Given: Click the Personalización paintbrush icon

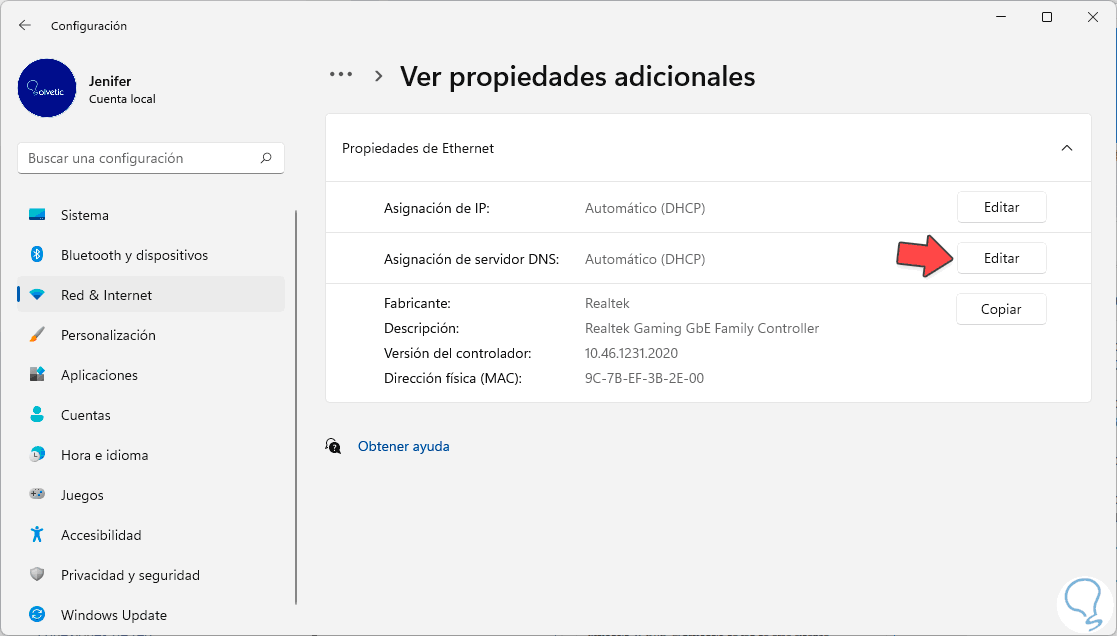Looking at the screenshot, I should coord(37,335).
